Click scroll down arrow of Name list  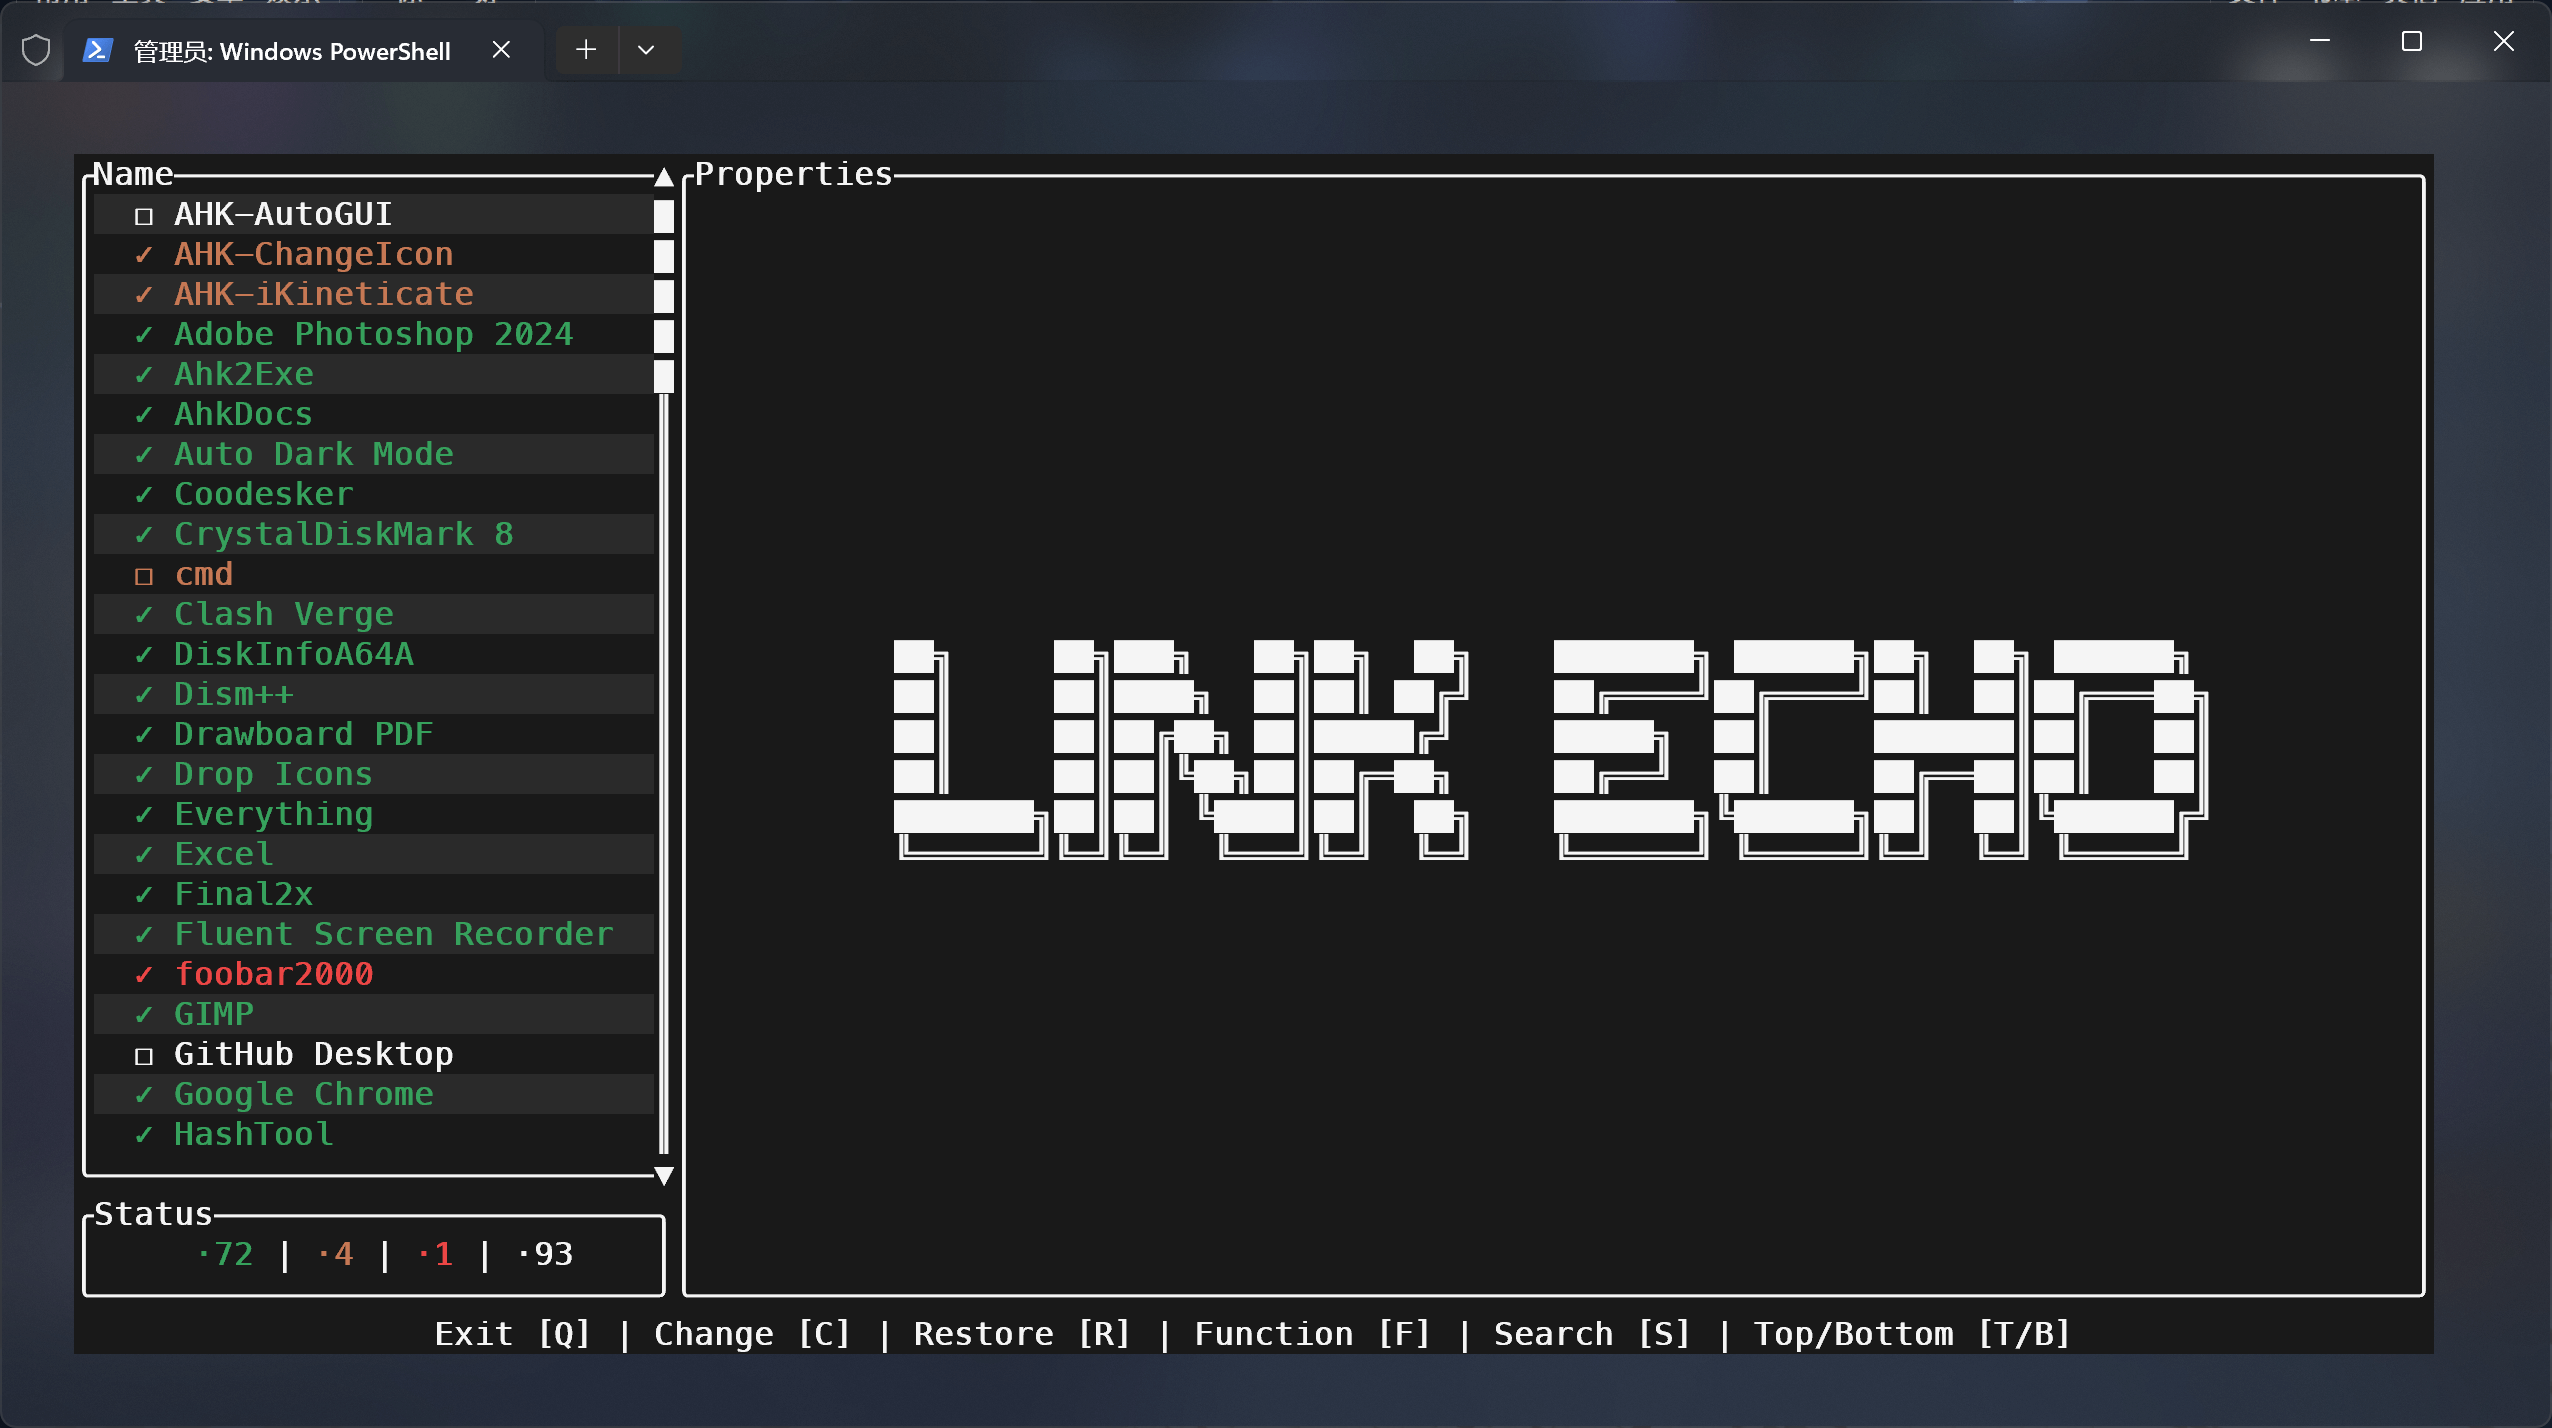coord(663,1175)
